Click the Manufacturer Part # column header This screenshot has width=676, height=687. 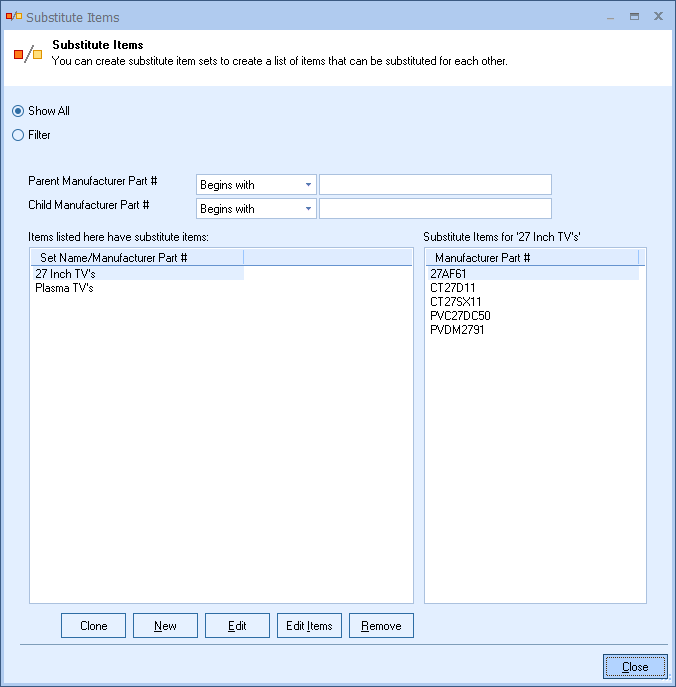tap(482, 257)
